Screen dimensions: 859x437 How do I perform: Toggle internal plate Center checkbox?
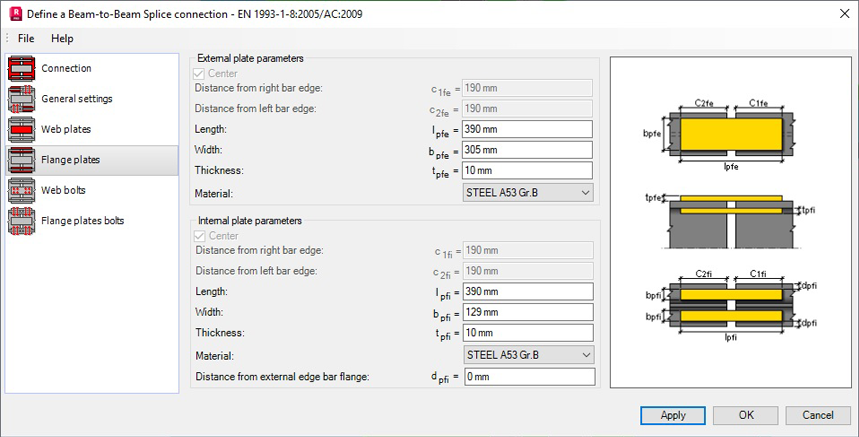click(x=199, y=236)
